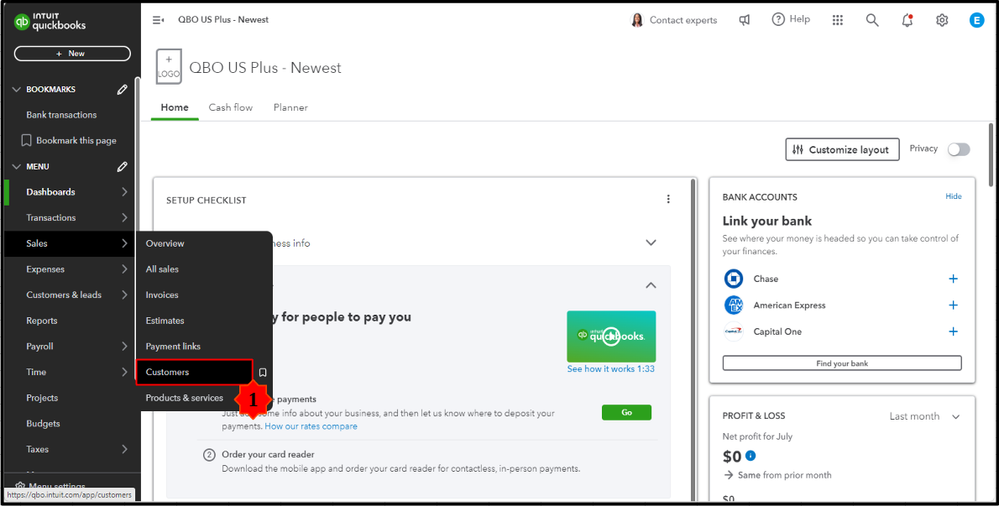Image resolution: width=999 pixels, height=506 pixels.
Task: Click the Contact experts avatar
Action: 637,20
